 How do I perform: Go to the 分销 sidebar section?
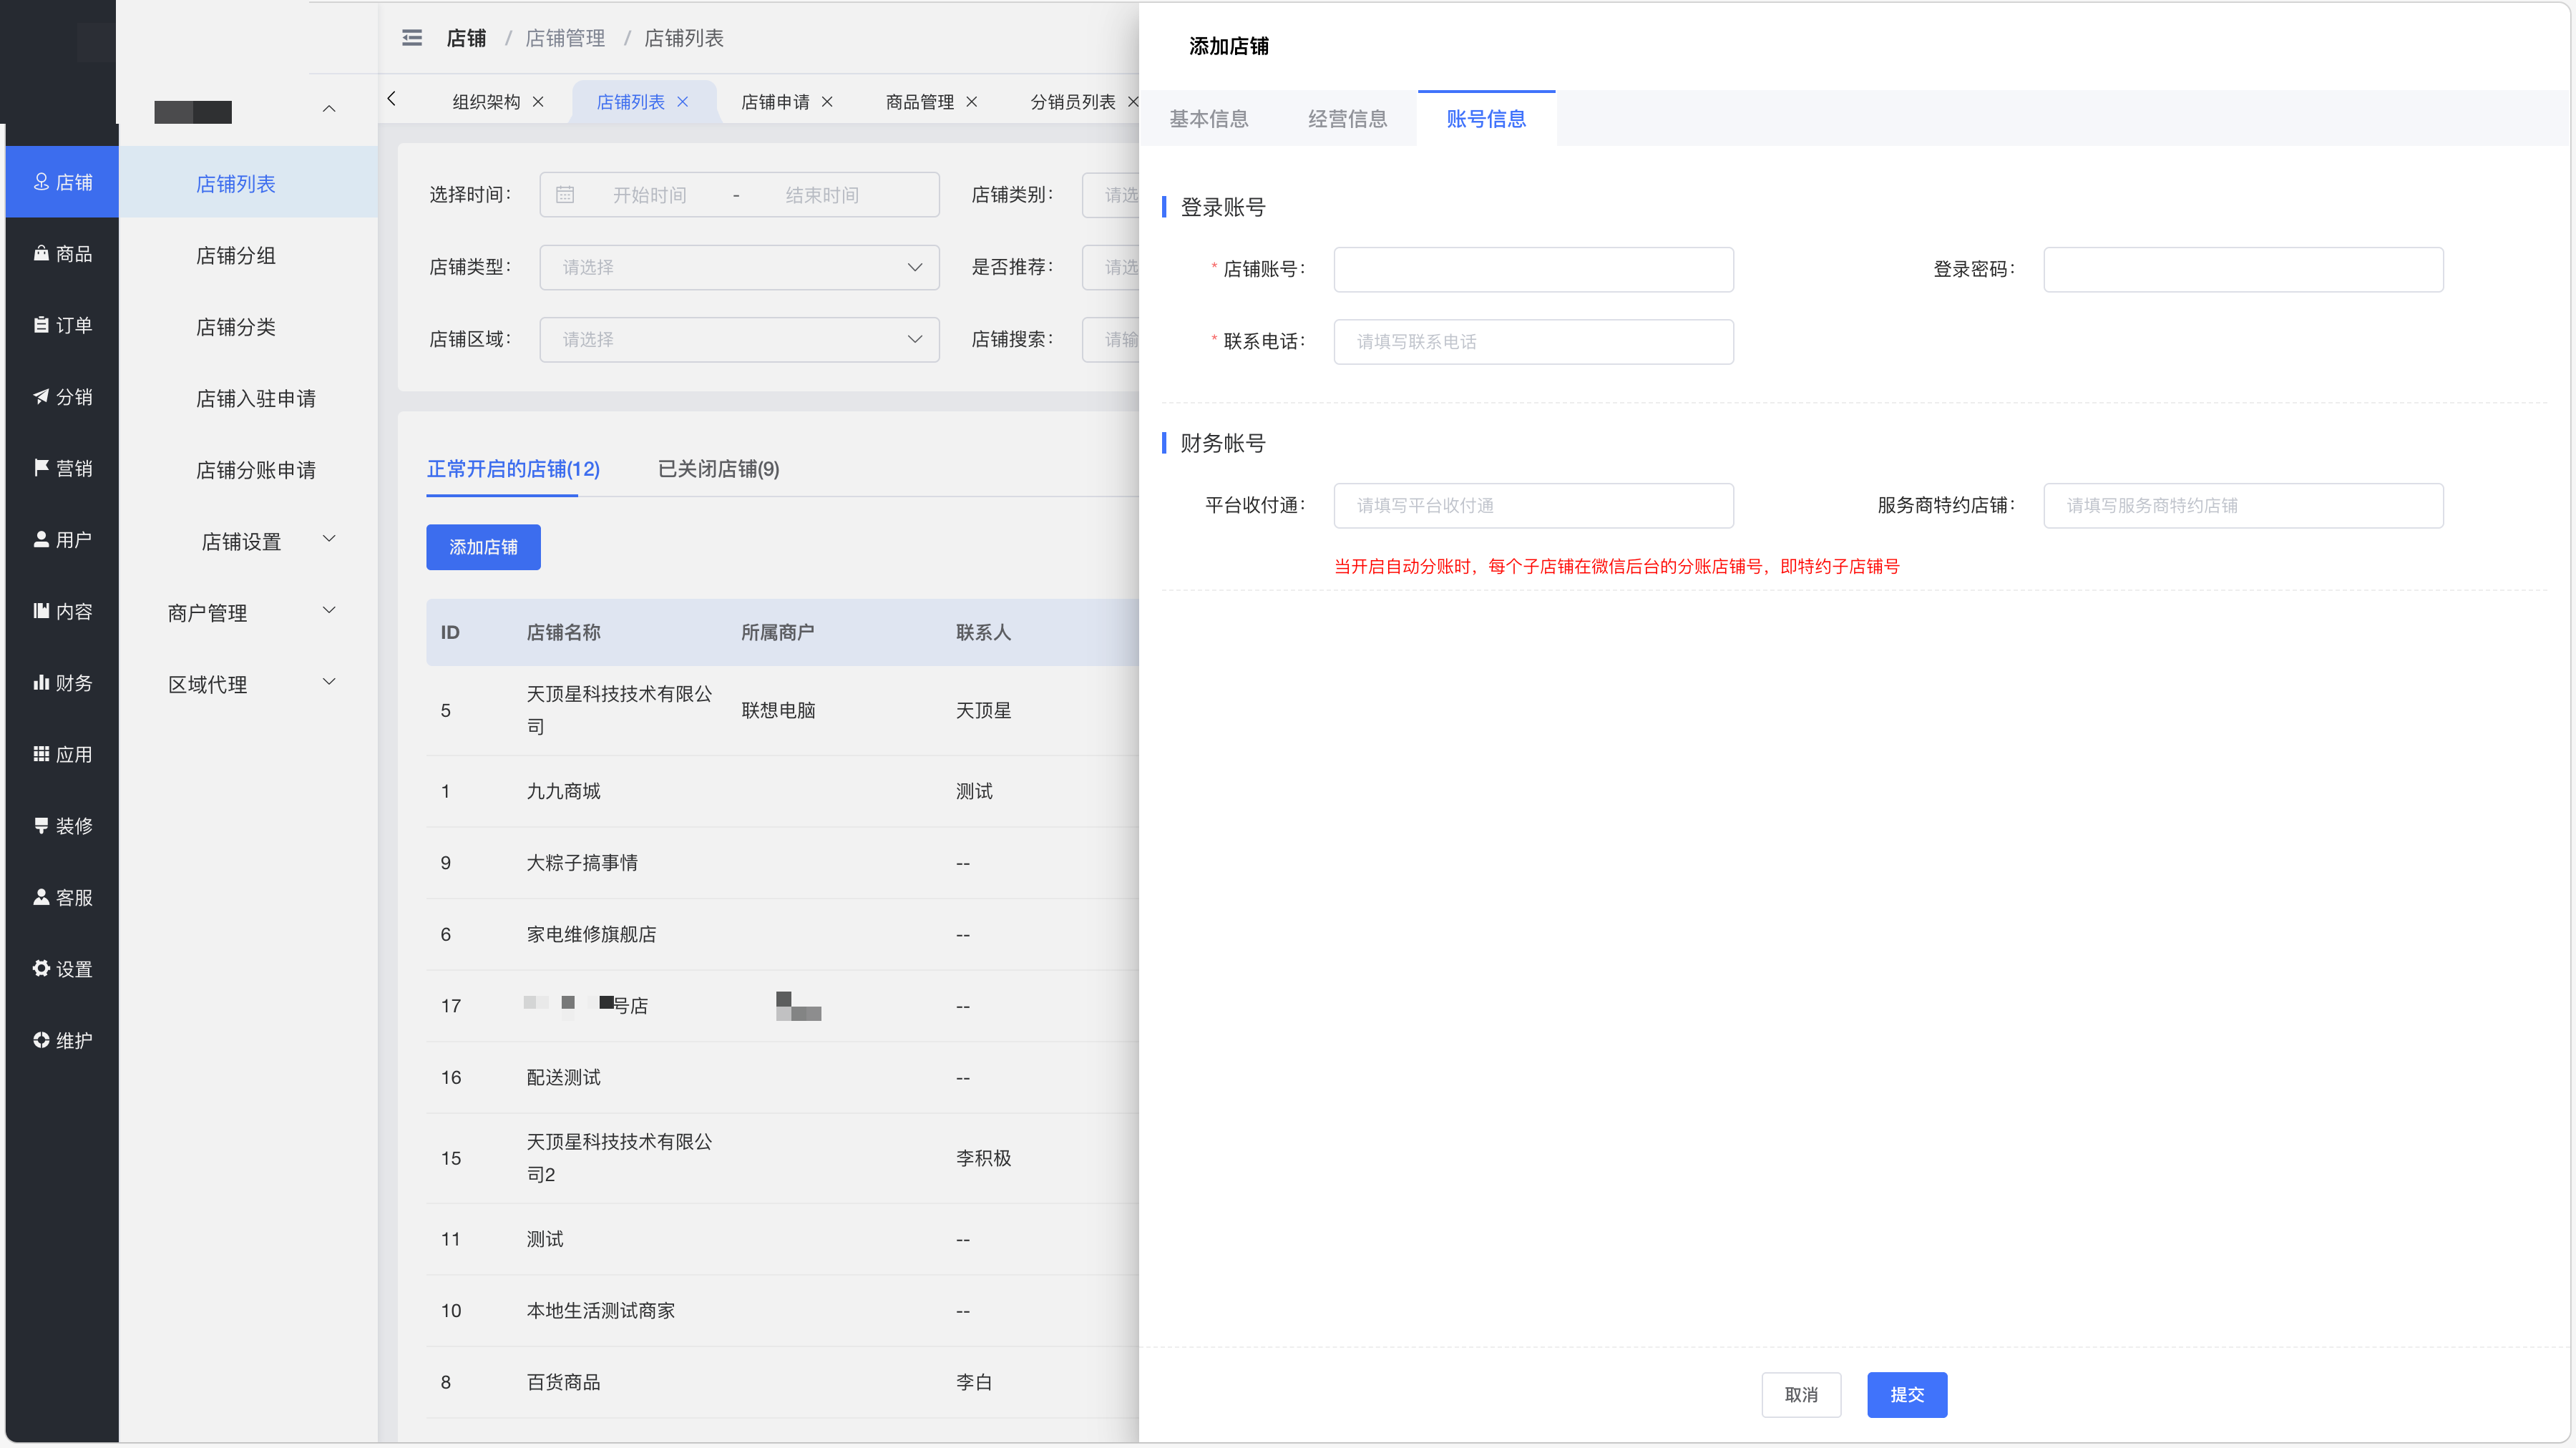(62, 397)
